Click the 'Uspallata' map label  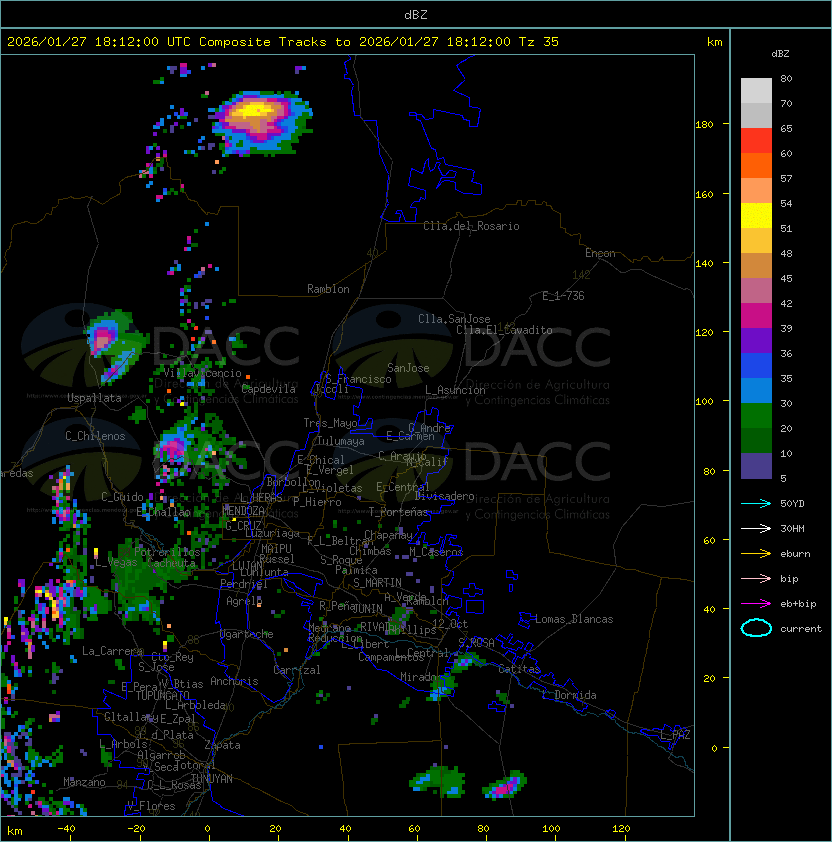click(x=94, y=398)
